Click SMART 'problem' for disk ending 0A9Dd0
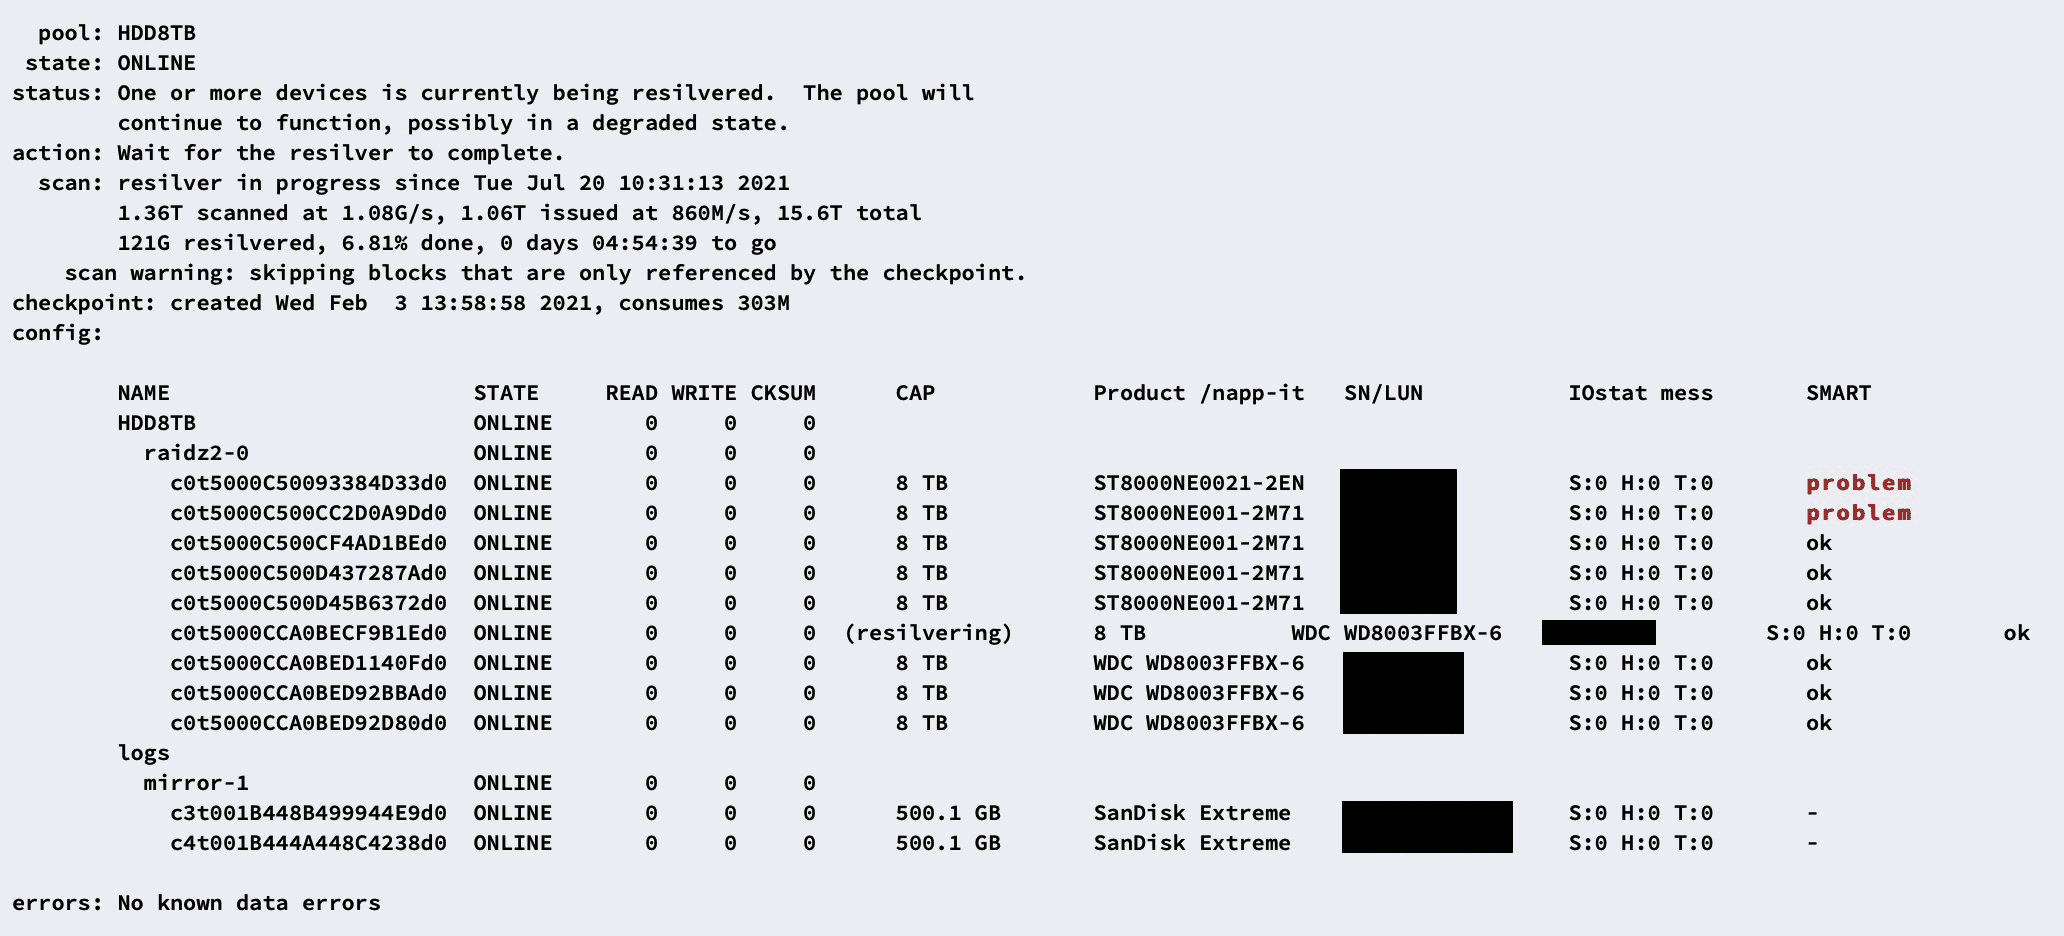 pos(1858,513)
